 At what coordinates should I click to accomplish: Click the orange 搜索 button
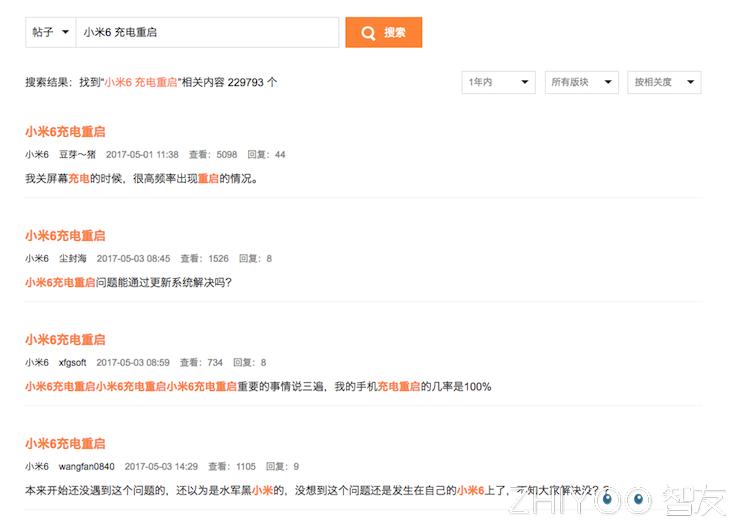coord(384,32)
